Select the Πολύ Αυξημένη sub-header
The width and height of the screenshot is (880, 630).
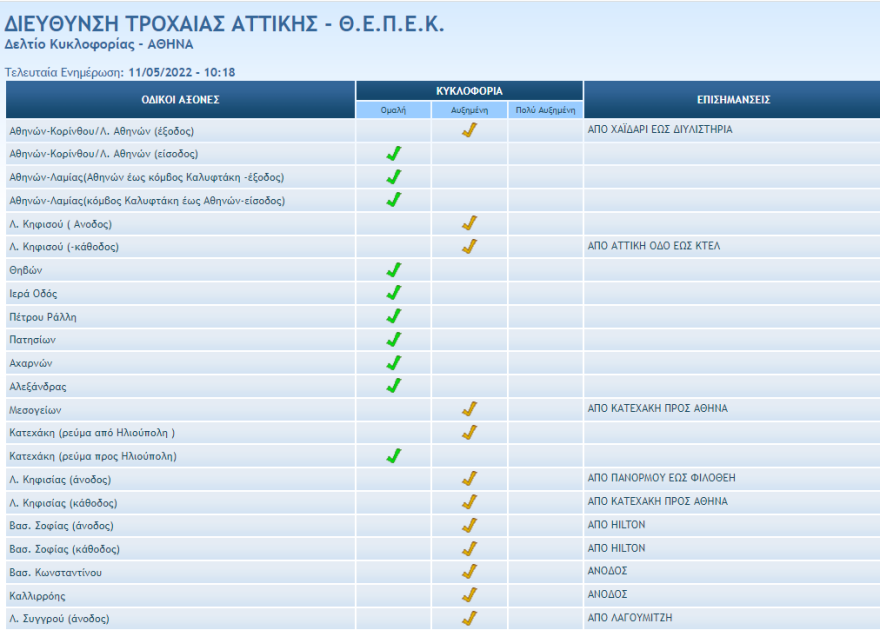tap(545, 111)
